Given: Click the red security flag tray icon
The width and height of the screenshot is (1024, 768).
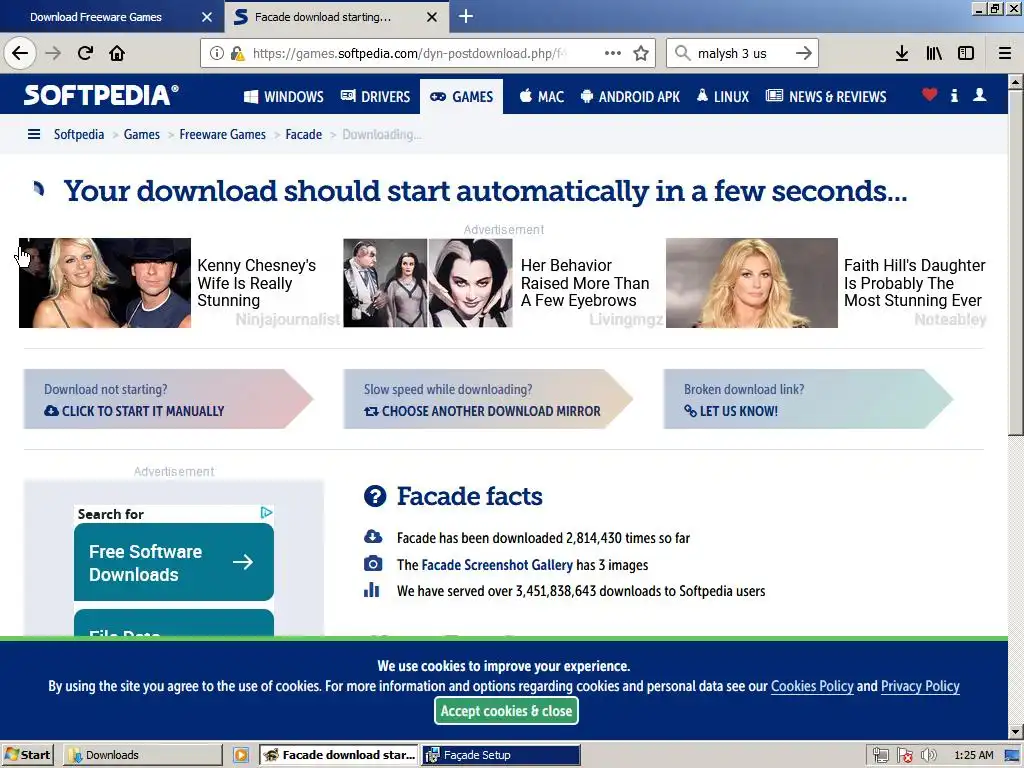Looking at the screenshot, I should click(x=905, y=756).
